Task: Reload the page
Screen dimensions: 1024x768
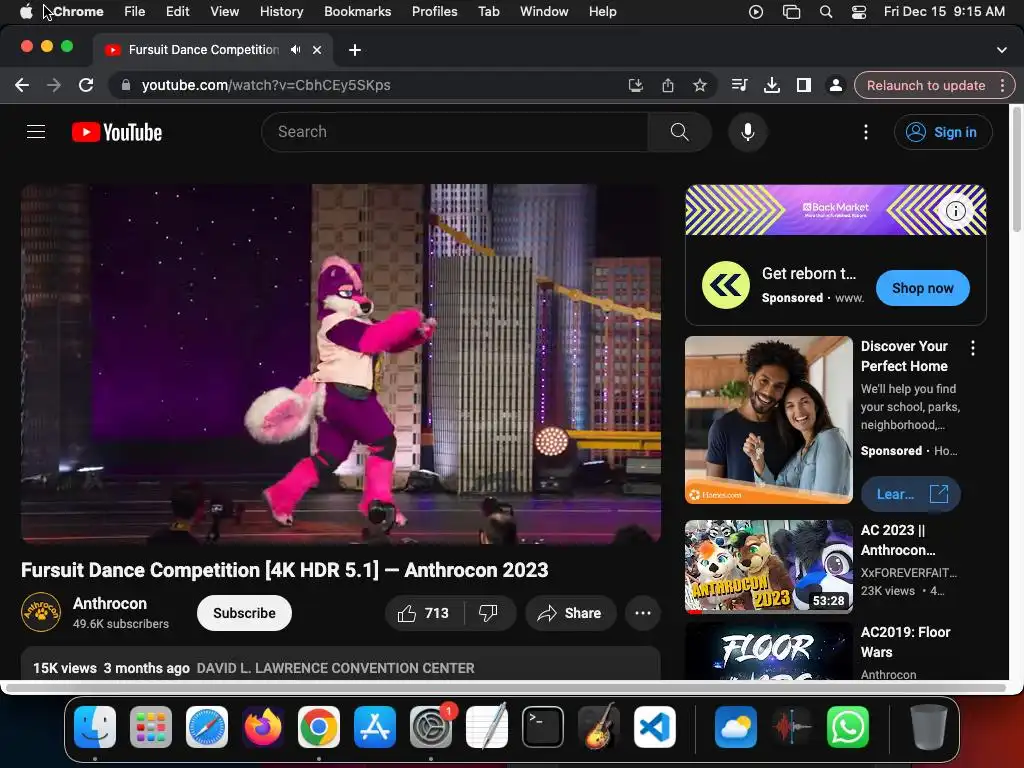Action: coord(86,86)
